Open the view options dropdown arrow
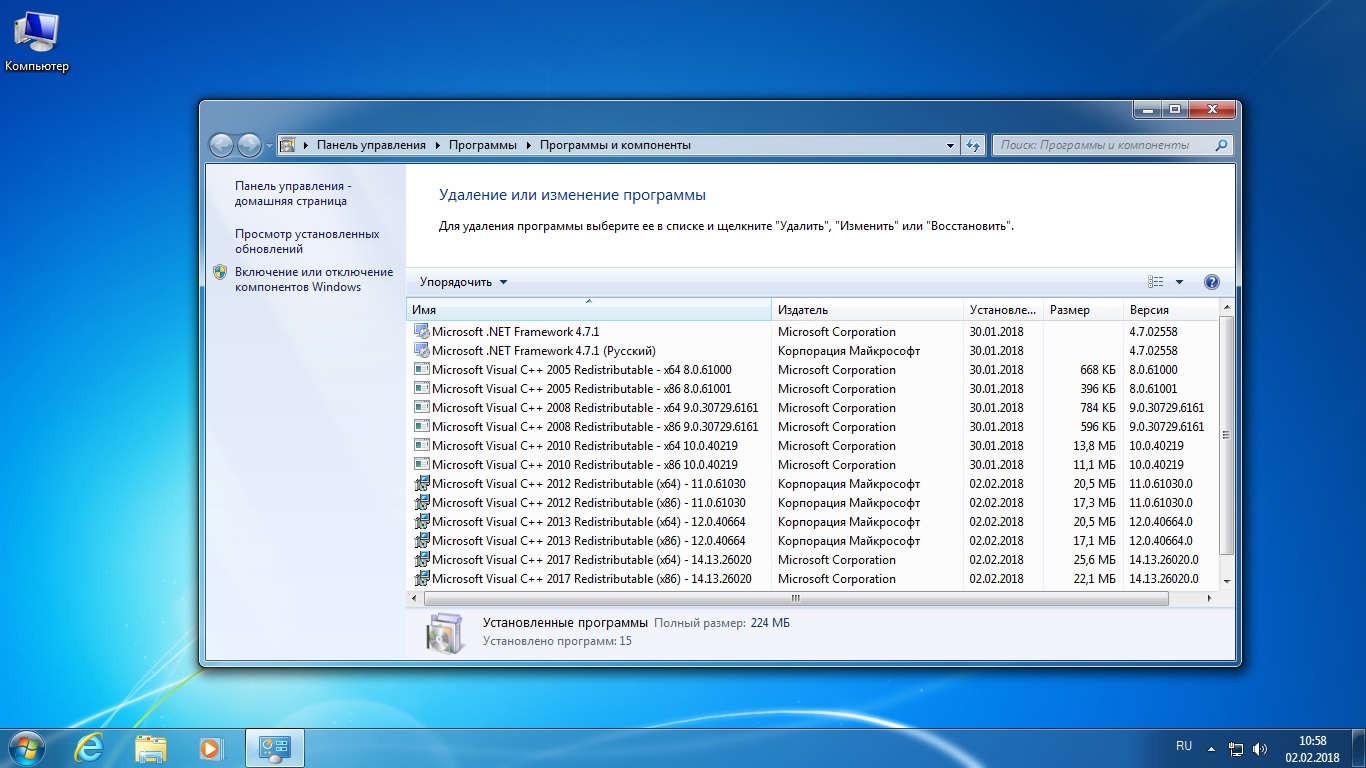1366x768 pixels. tap(1179, 282)
